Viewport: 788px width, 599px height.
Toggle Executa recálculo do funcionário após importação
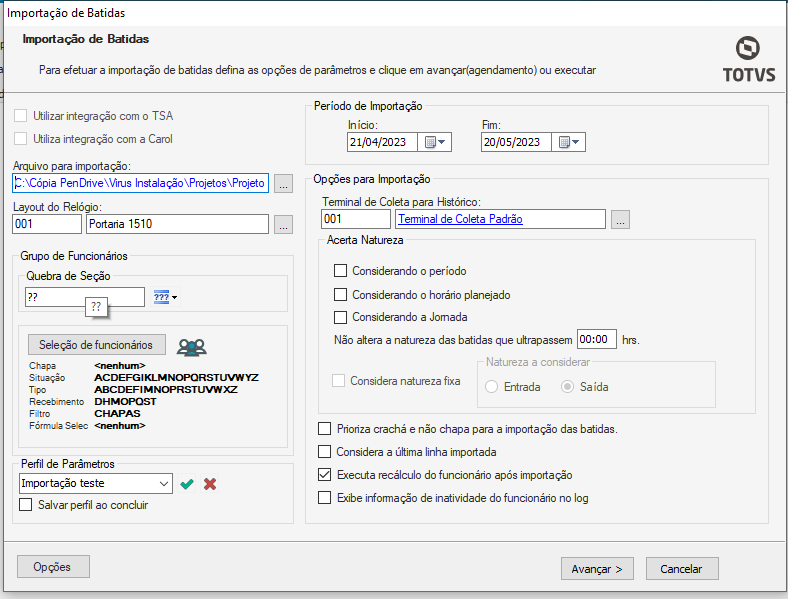coord(324,475)
